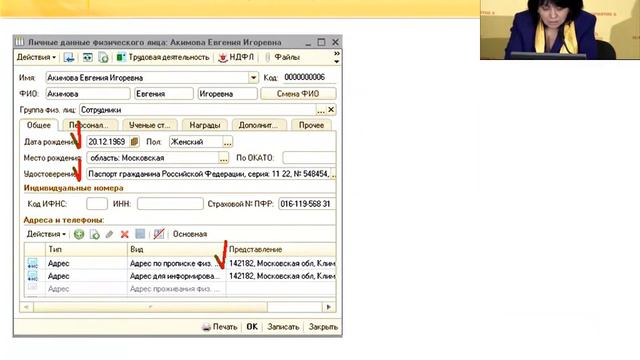Viewport: 640px width, 360px height.
Task: Open the addresses Действия menu
Action: click(46, 234)
